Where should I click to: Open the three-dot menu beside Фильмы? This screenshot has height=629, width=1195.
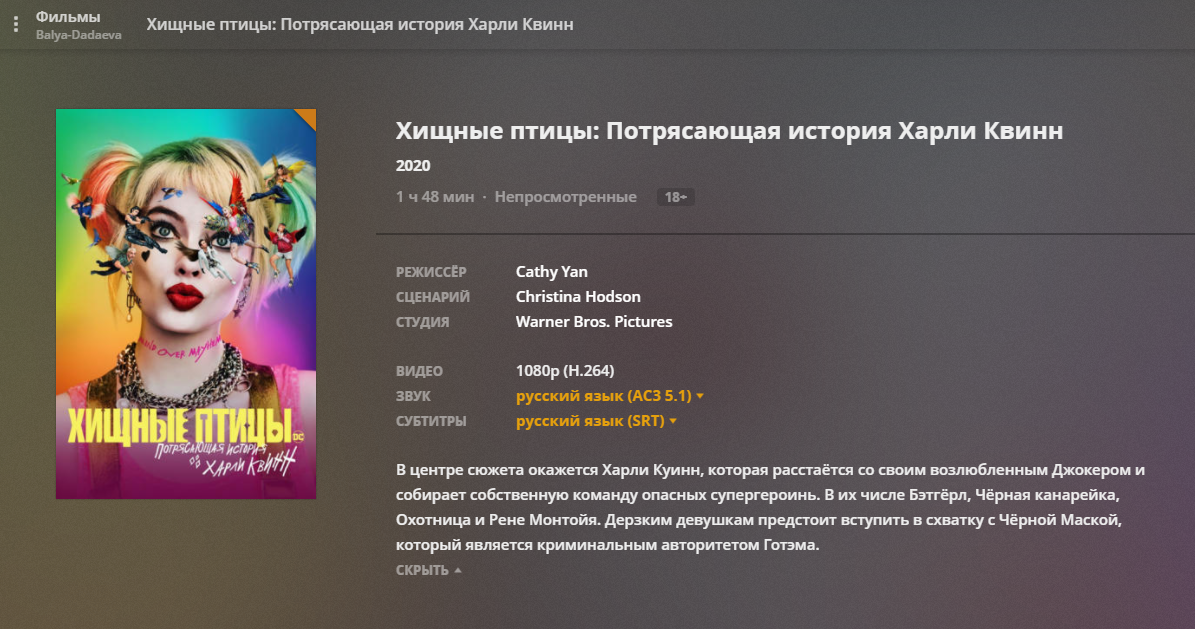coord(15,24)
